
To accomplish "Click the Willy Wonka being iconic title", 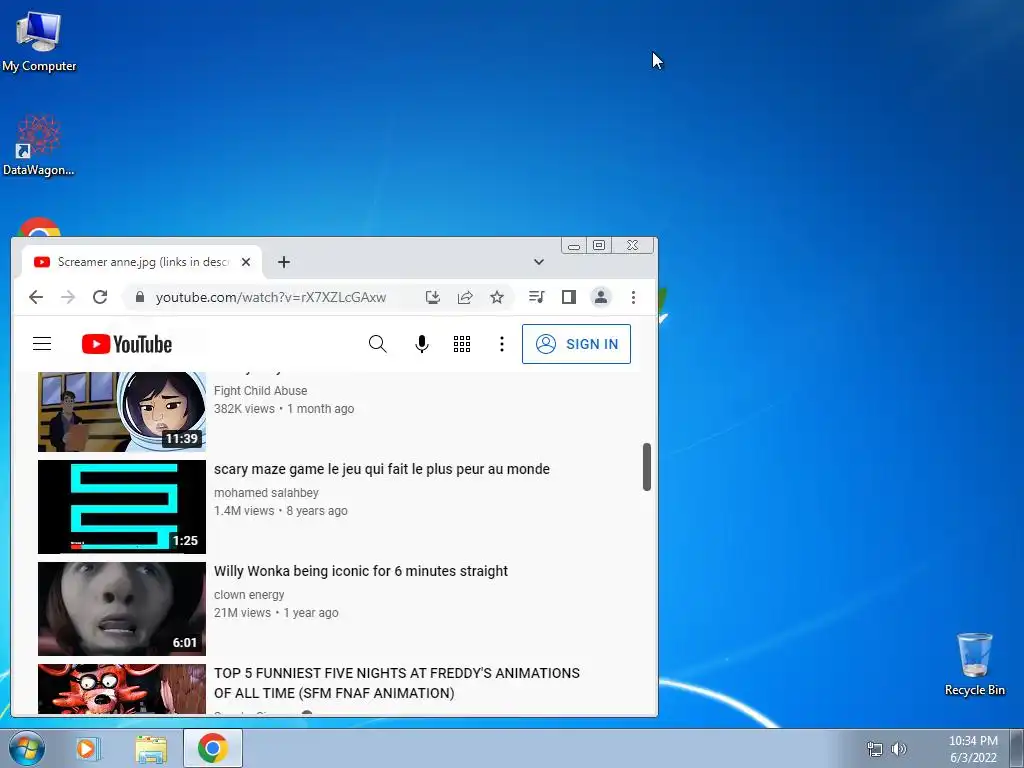I will pyautogui.click(x=360, y=571).
